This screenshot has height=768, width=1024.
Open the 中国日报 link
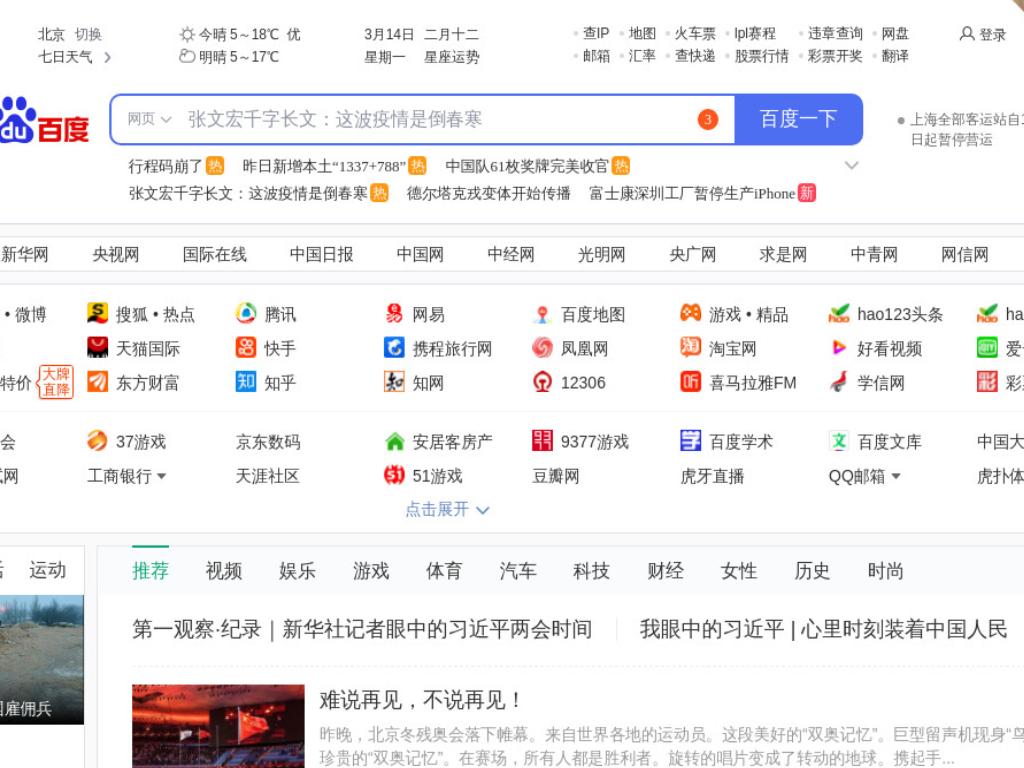coord(321,254)
